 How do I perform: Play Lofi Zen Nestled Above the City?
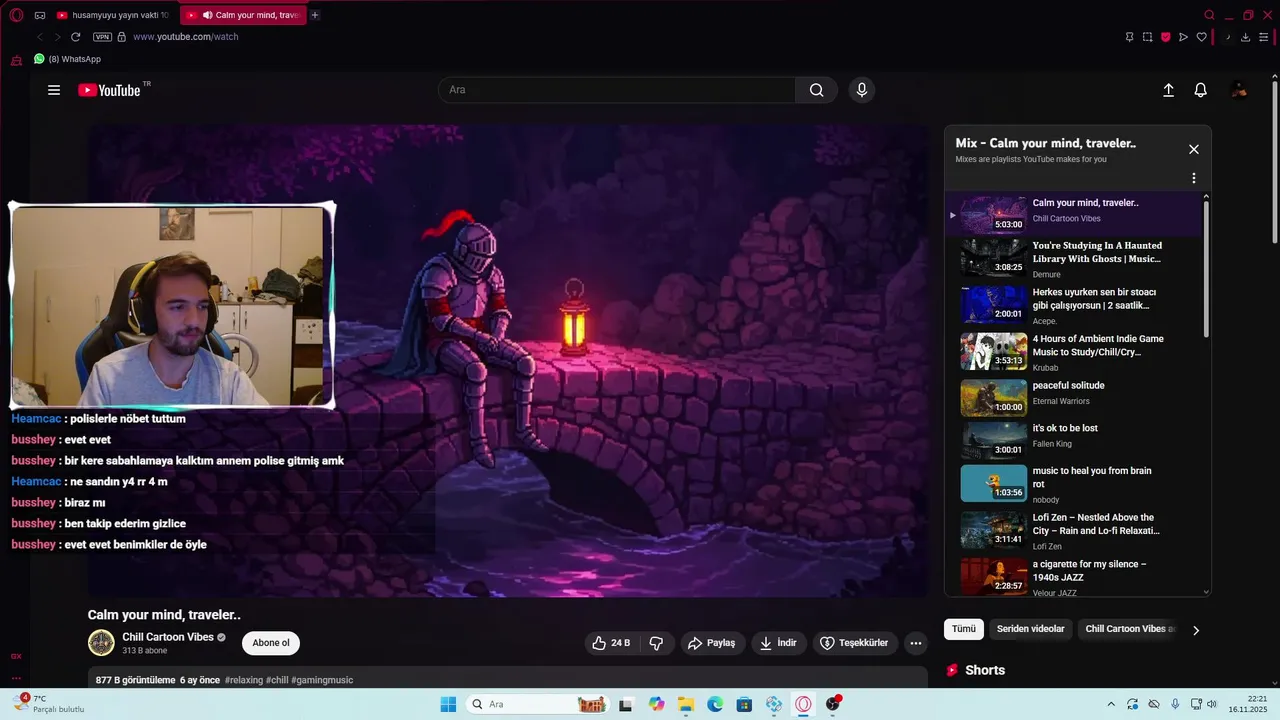1075,531
